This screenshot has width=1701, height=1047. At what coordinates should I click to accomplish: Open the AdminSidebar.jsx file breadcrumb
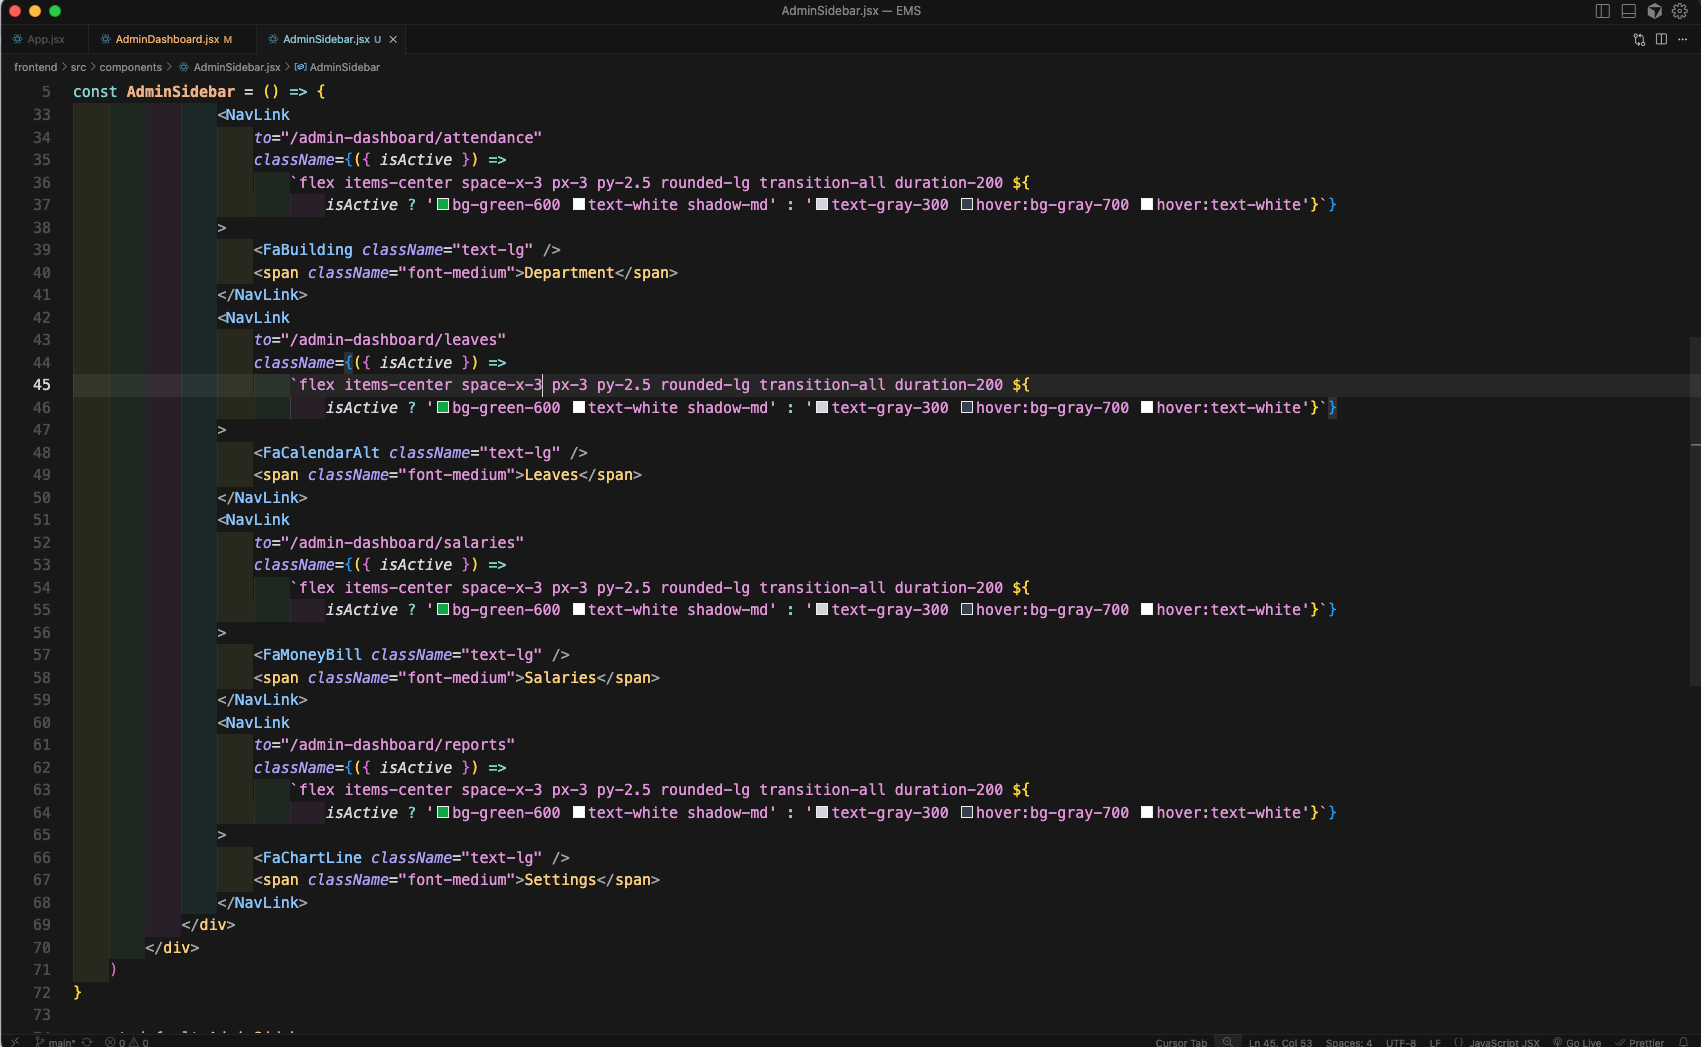(230, 67)
